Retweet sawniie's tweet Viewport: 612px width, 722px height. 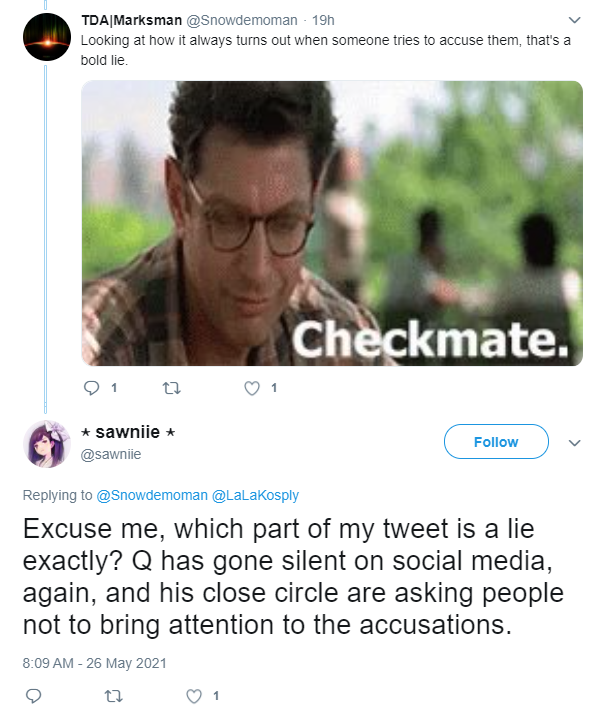tap(114, 696)
